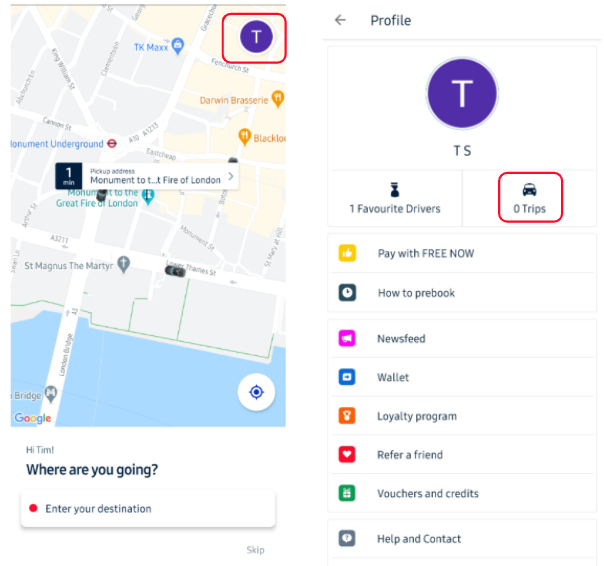Open Help and Contact menu entry

(x=462, y=539)
